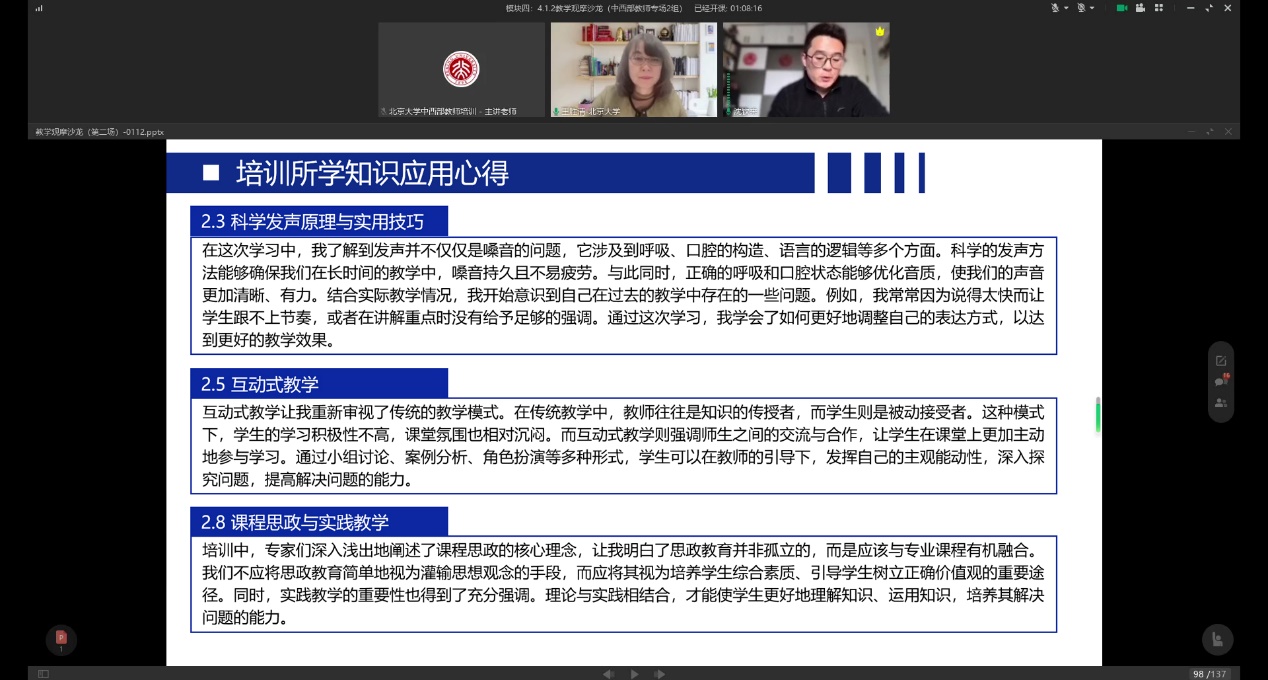Play the slideshow using the play arrow

[634, 674]
